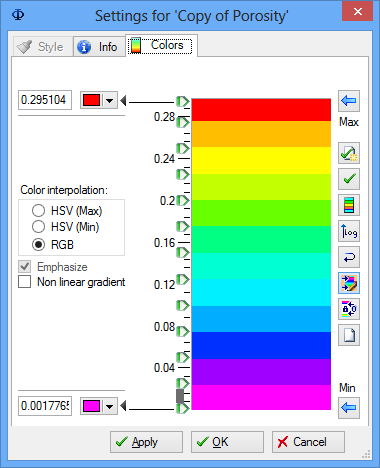Click the document icon with green check and star

(x=349, y=153)
